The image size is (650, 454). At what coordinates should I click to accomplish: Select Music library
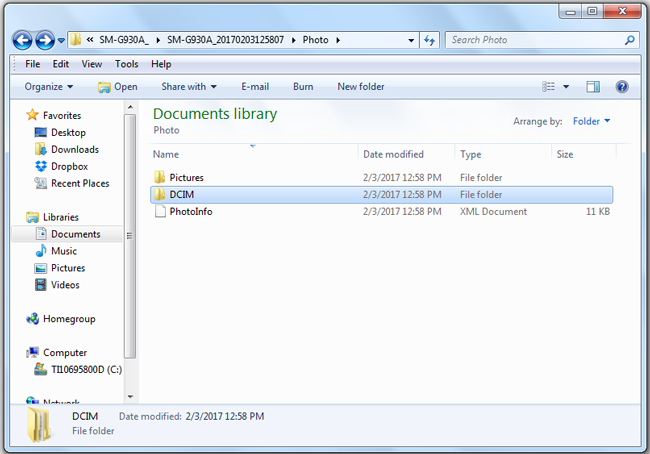[x=56, y=251]
